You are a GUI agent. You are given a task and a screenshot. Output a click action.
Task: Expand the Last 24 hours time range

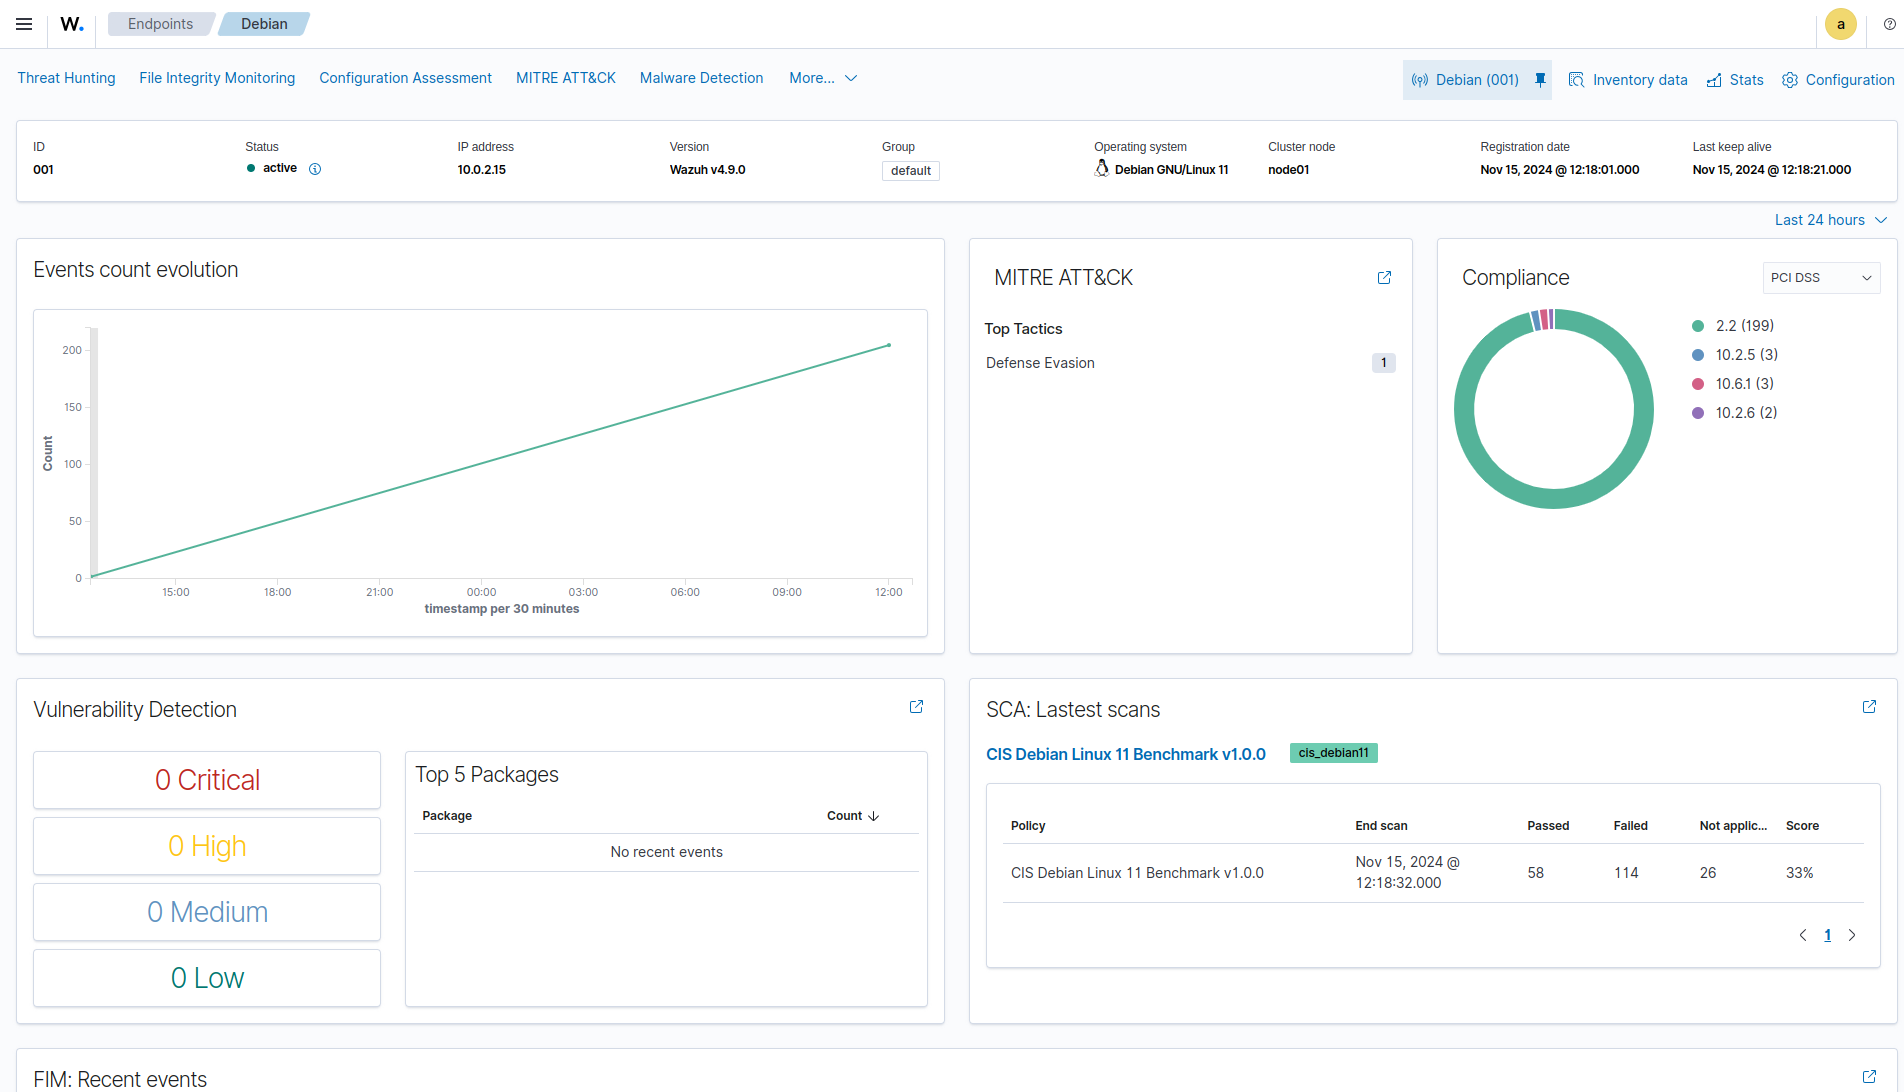(x=1830, y=220)
